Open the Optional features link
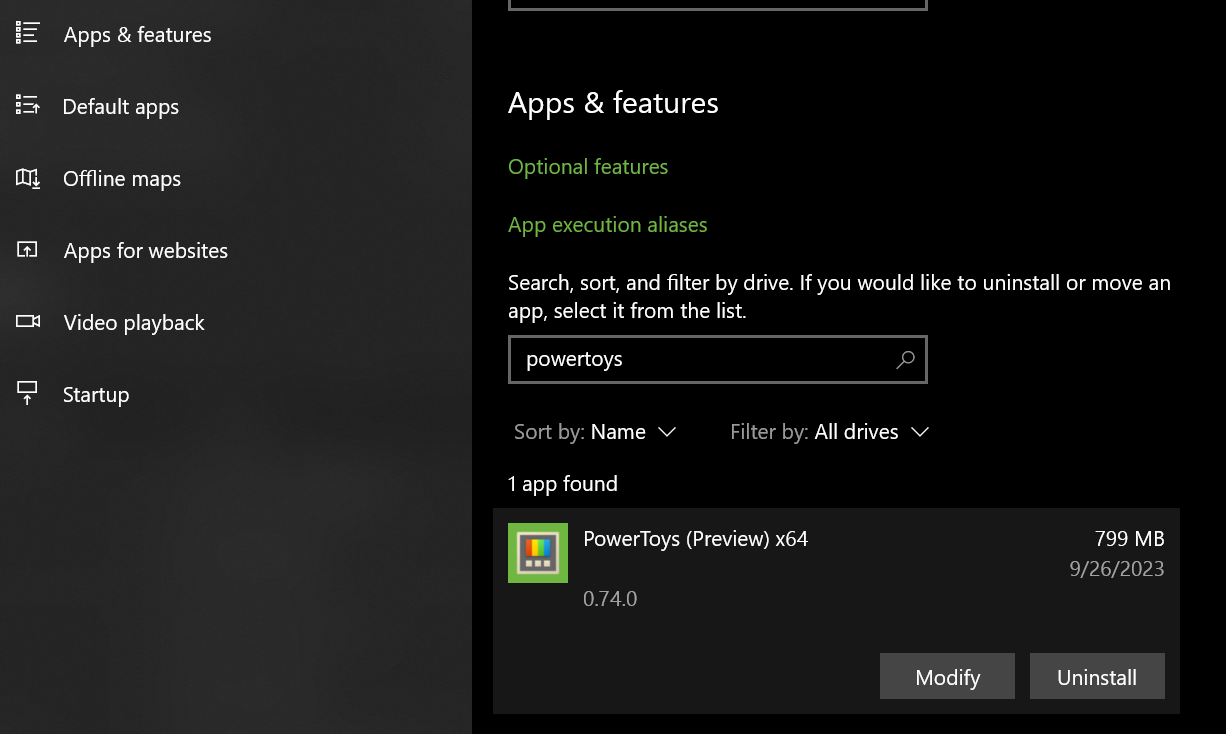This screenshot has width=1226, height=734. point(588,166)
